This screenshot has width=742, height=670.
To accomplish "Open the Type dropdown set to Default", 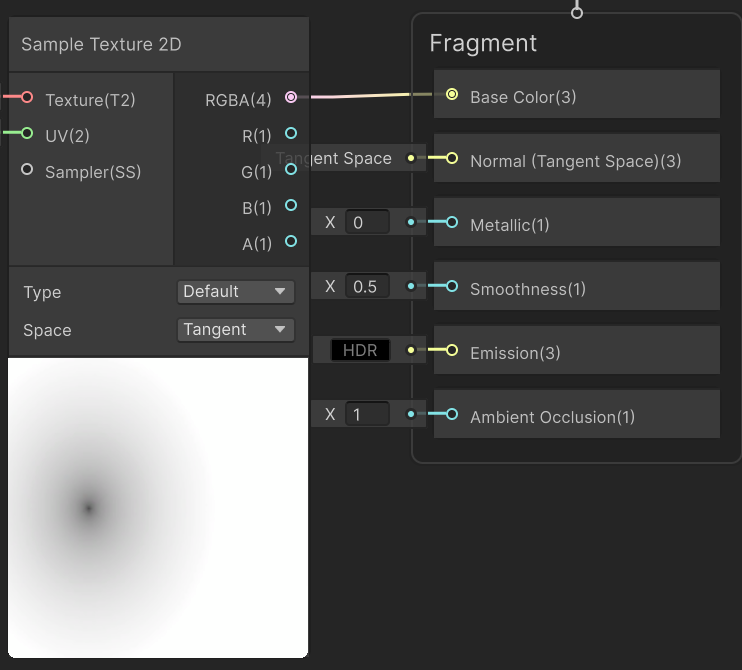I will point(236,291).
